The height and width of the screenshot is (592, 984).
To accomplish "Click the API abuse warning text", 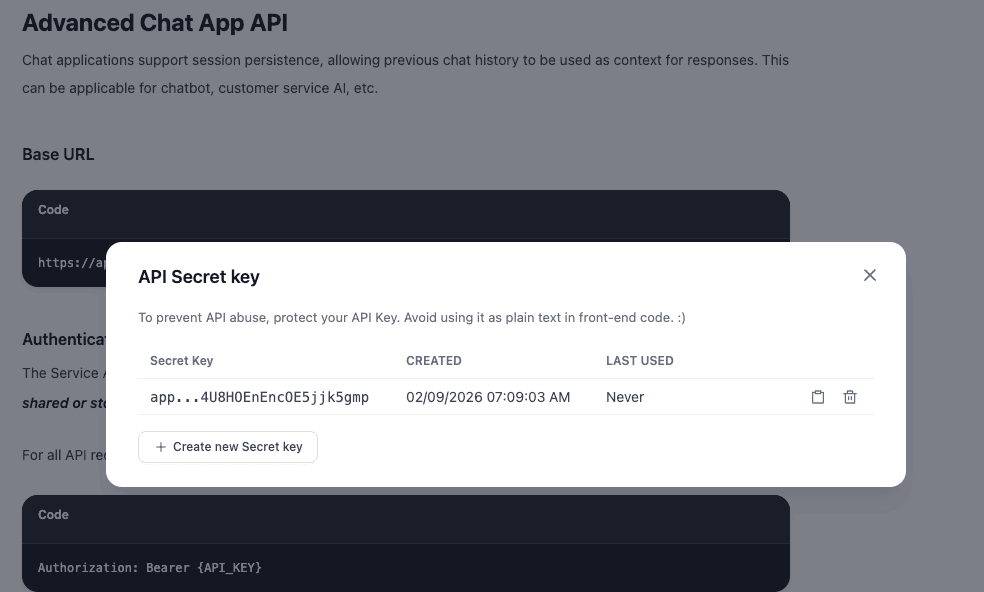I will [x=411, y=317].
